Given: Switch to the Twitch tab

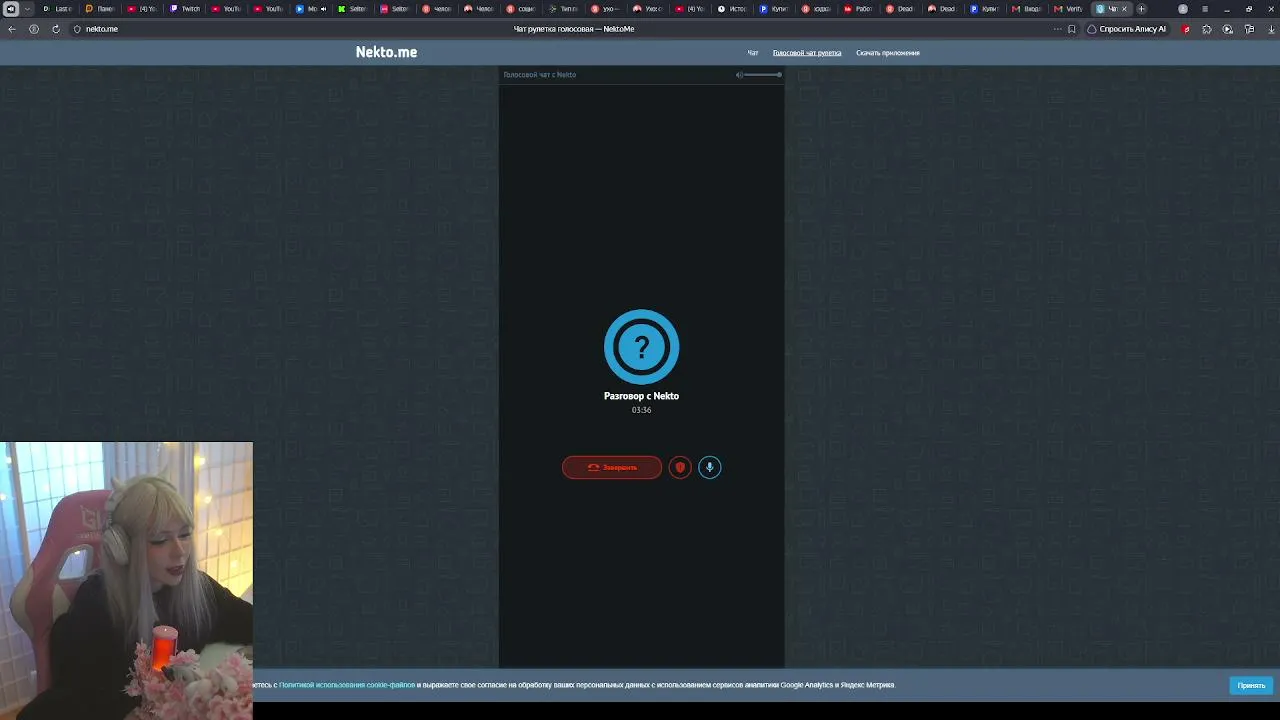Looking at the screenshot, I should [x=186, y=9].
